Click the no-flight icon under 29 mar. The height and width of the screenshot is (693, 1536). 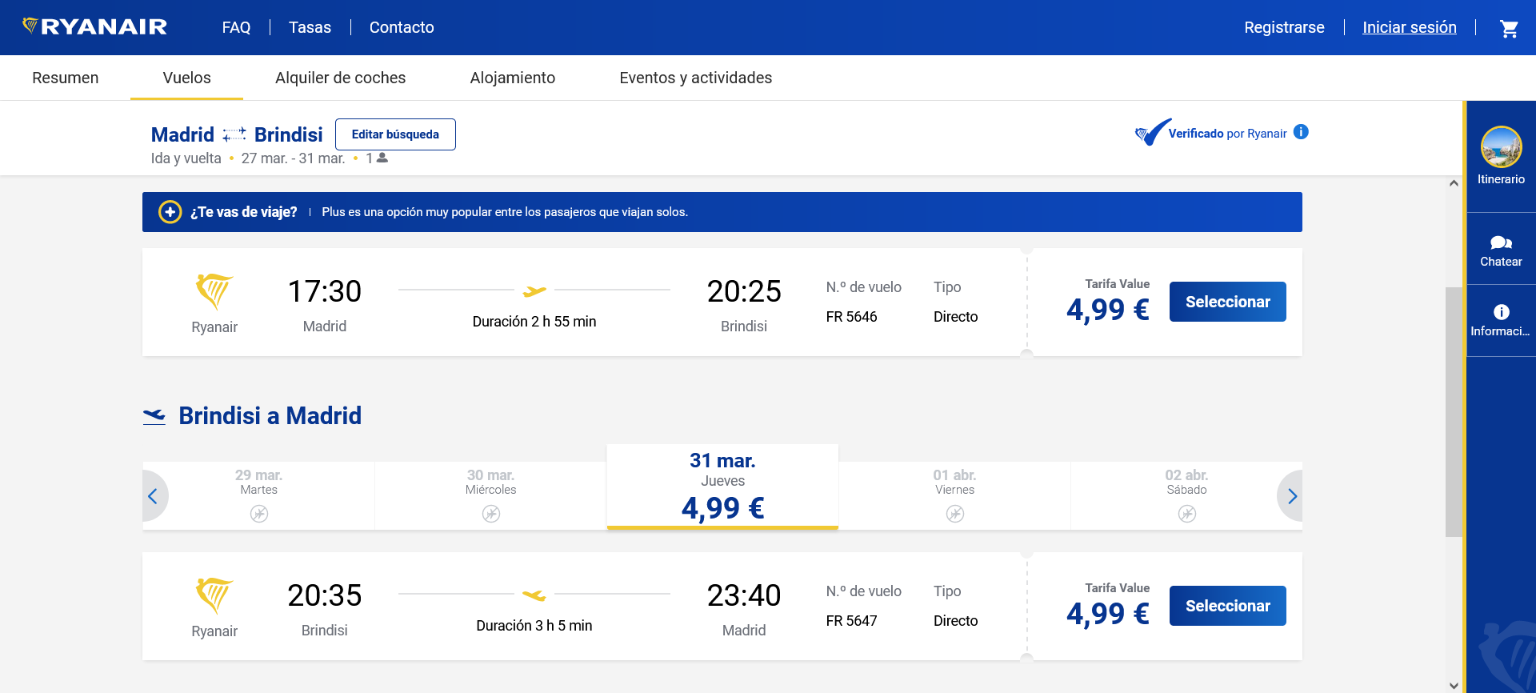tap(259, 514)
